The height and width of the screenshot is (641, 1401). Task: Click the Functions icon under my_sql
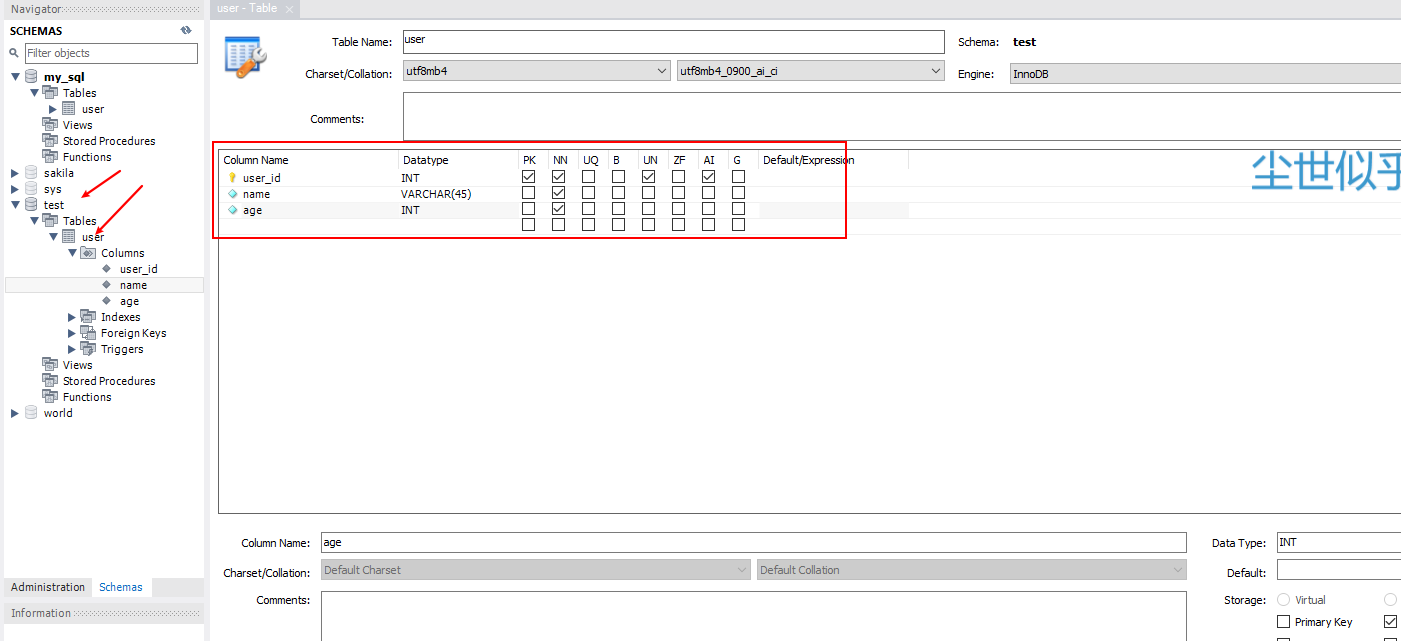(50, 157)
